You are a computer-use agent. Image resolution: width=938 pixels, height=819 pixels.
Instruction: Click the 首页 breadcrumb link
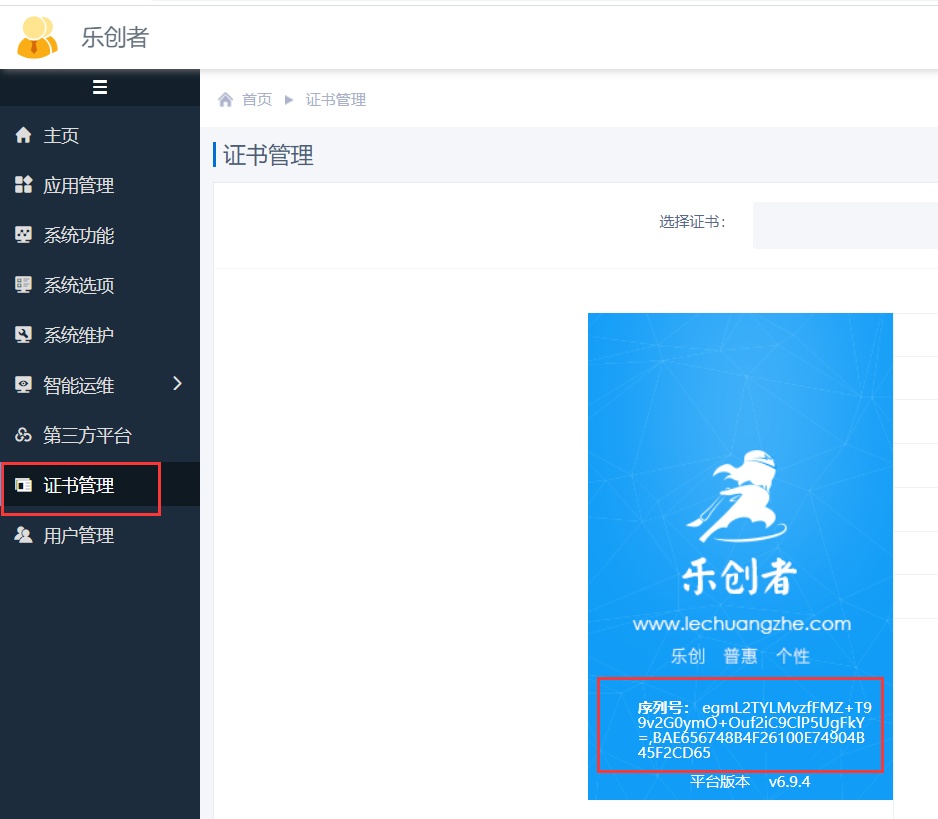[257, 100]
